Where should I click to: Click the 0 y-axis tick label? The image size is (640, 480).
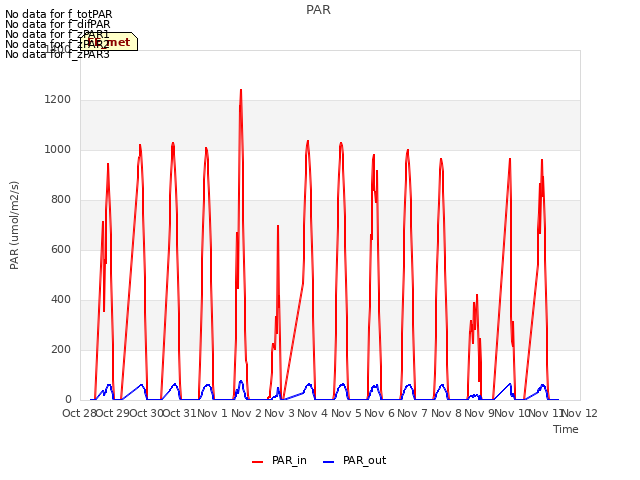click(68, 400)
